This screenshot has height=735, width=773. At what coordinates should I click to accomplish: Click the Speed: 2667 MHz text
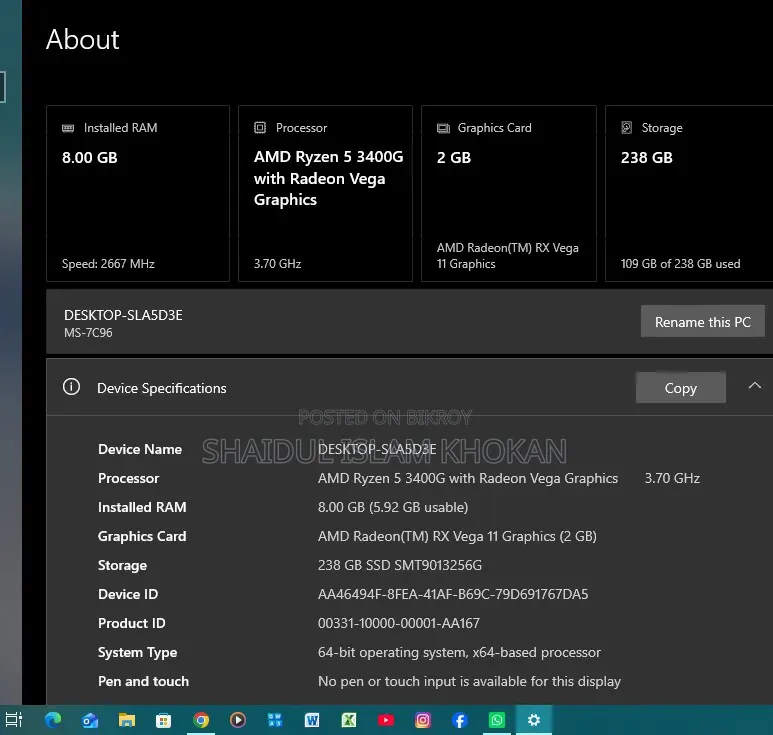tap(108, 264)
